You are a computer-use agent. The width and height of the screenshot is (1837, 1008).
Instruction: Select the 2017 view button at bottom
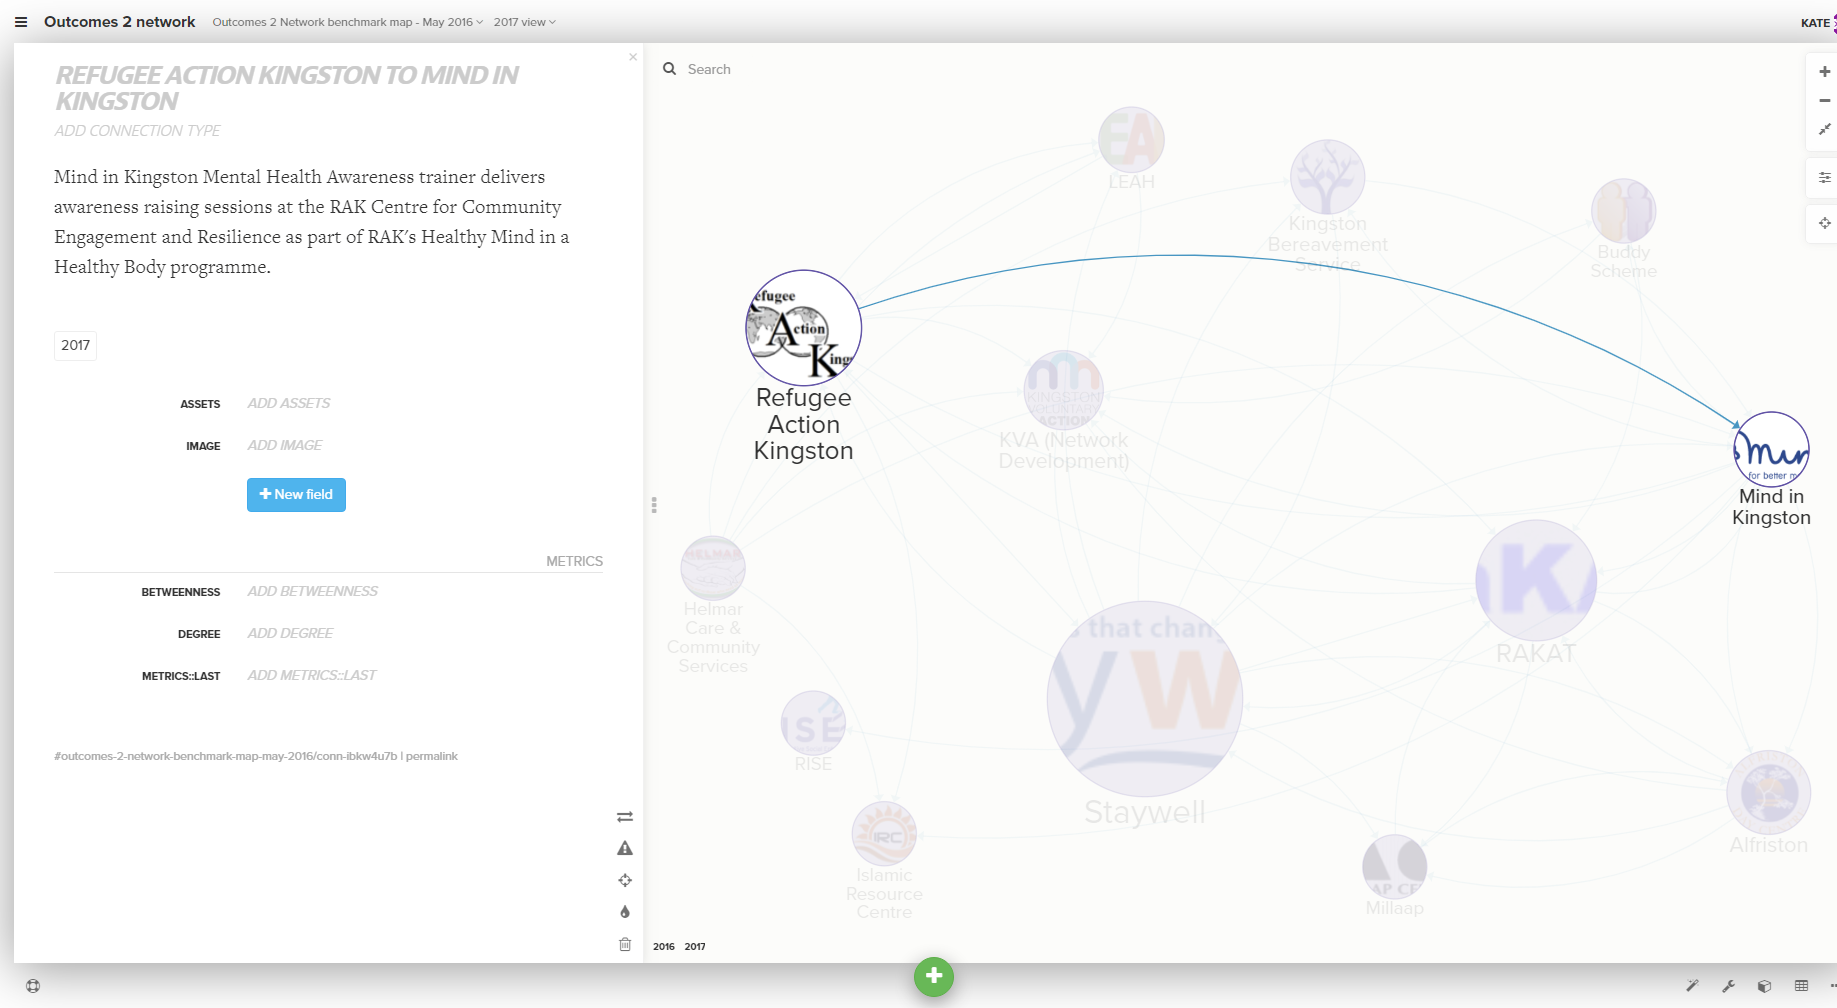pyautogui.click(x=695, y=946)
